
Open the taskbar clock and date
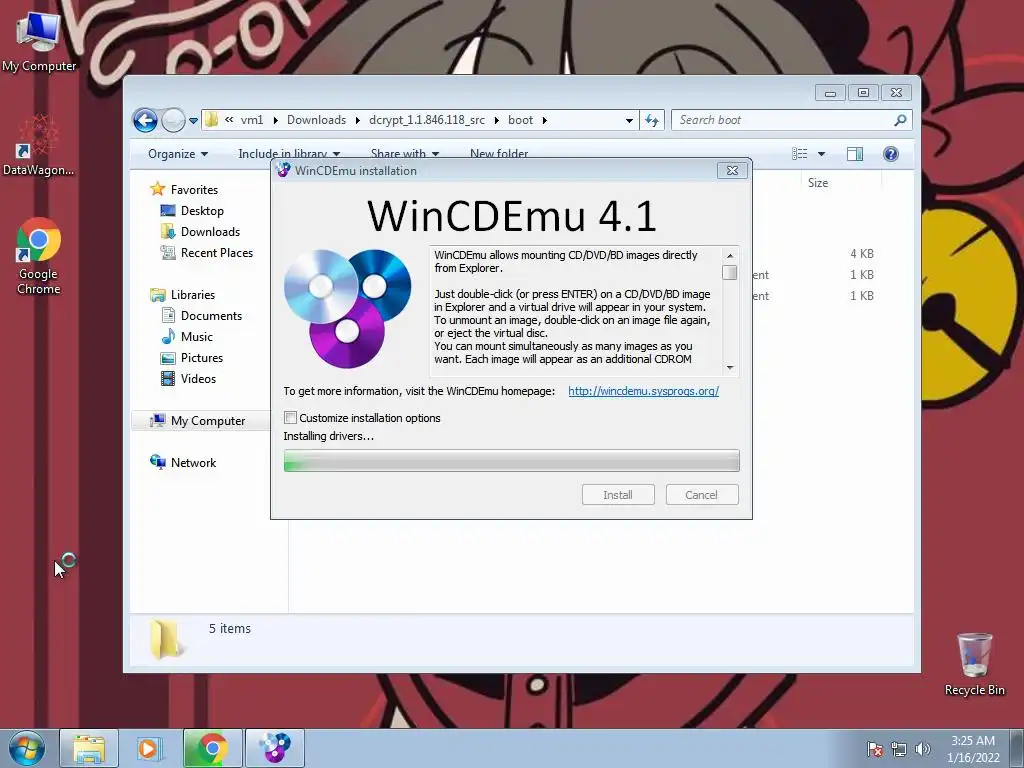tap(973, 749)
